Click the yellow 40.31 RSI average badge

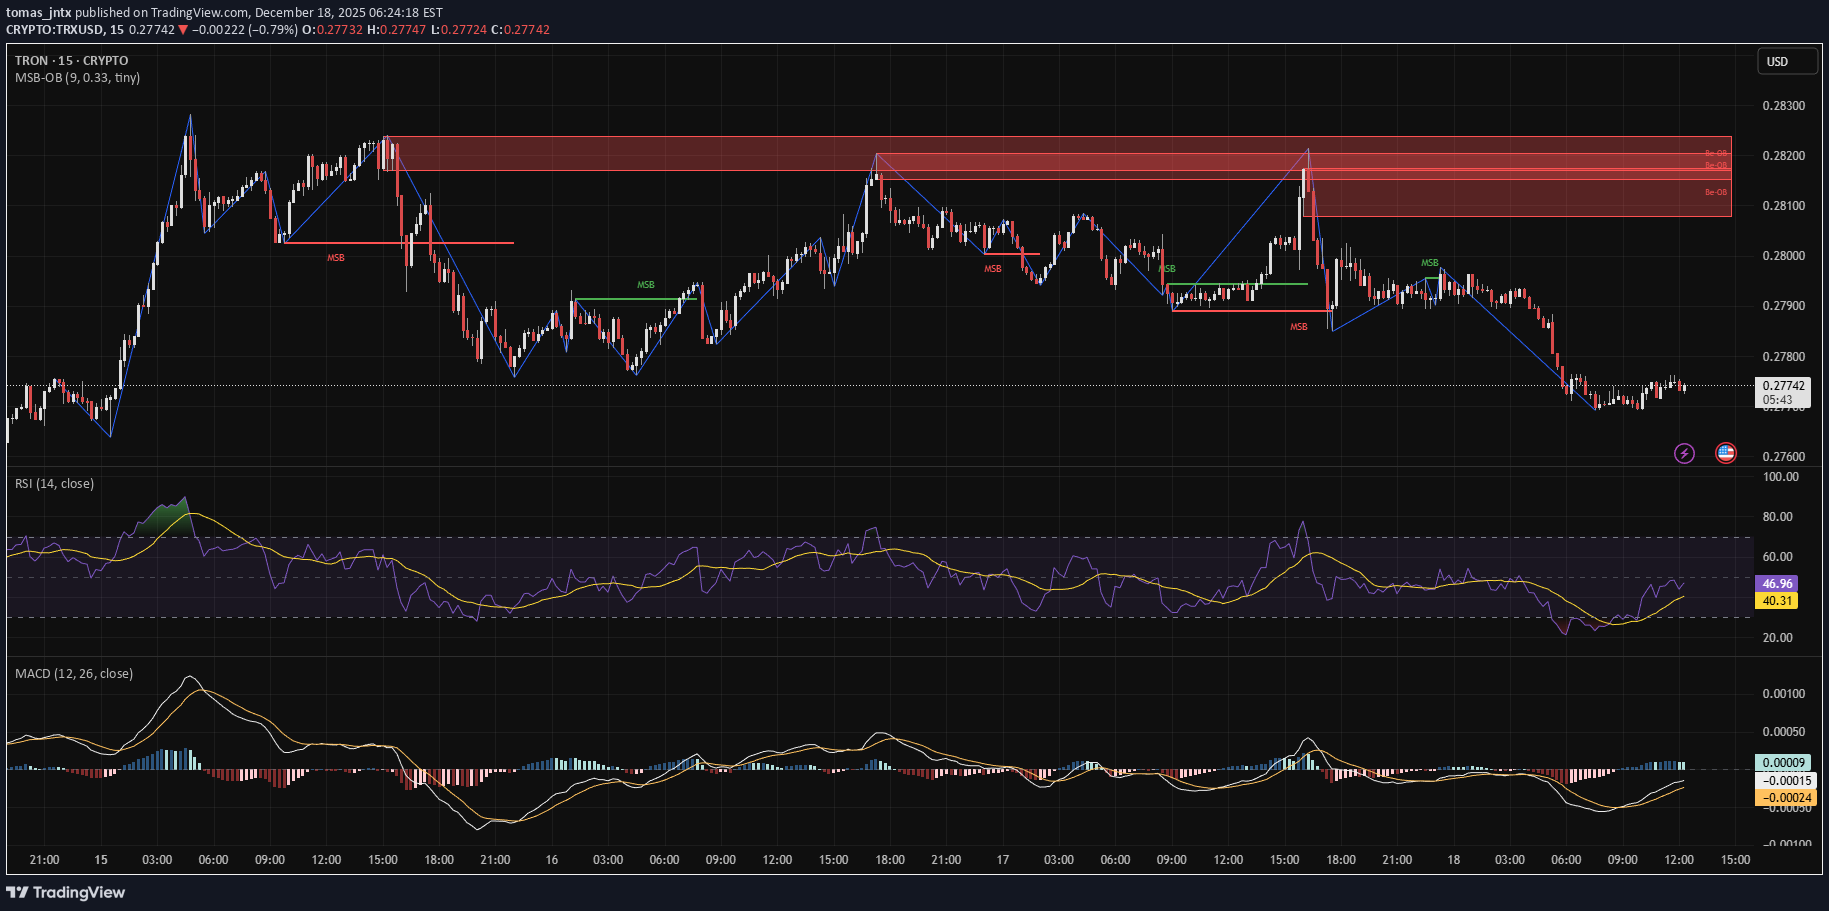click(1778, 600)
